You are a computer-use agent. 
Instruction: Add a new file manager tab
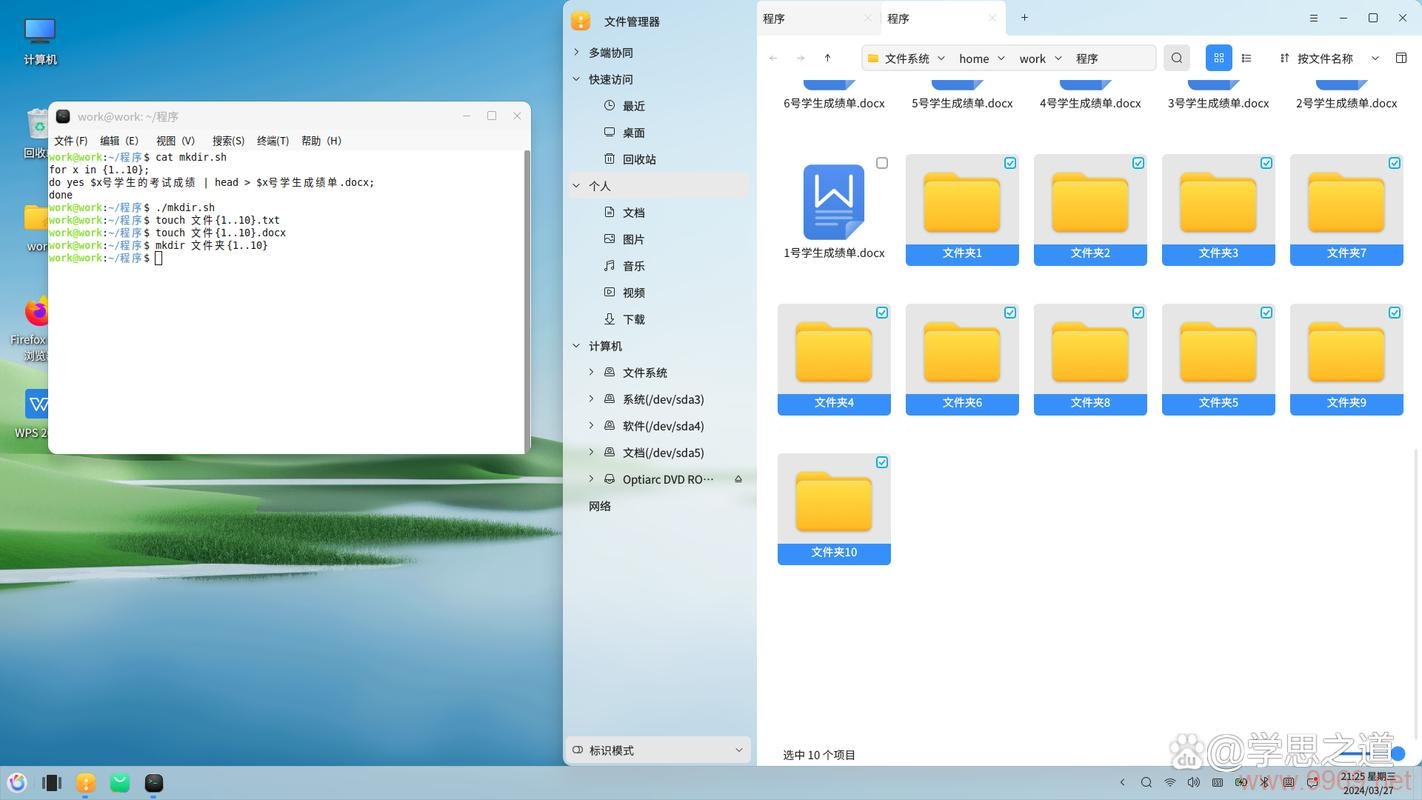[x=1024, y=18]
